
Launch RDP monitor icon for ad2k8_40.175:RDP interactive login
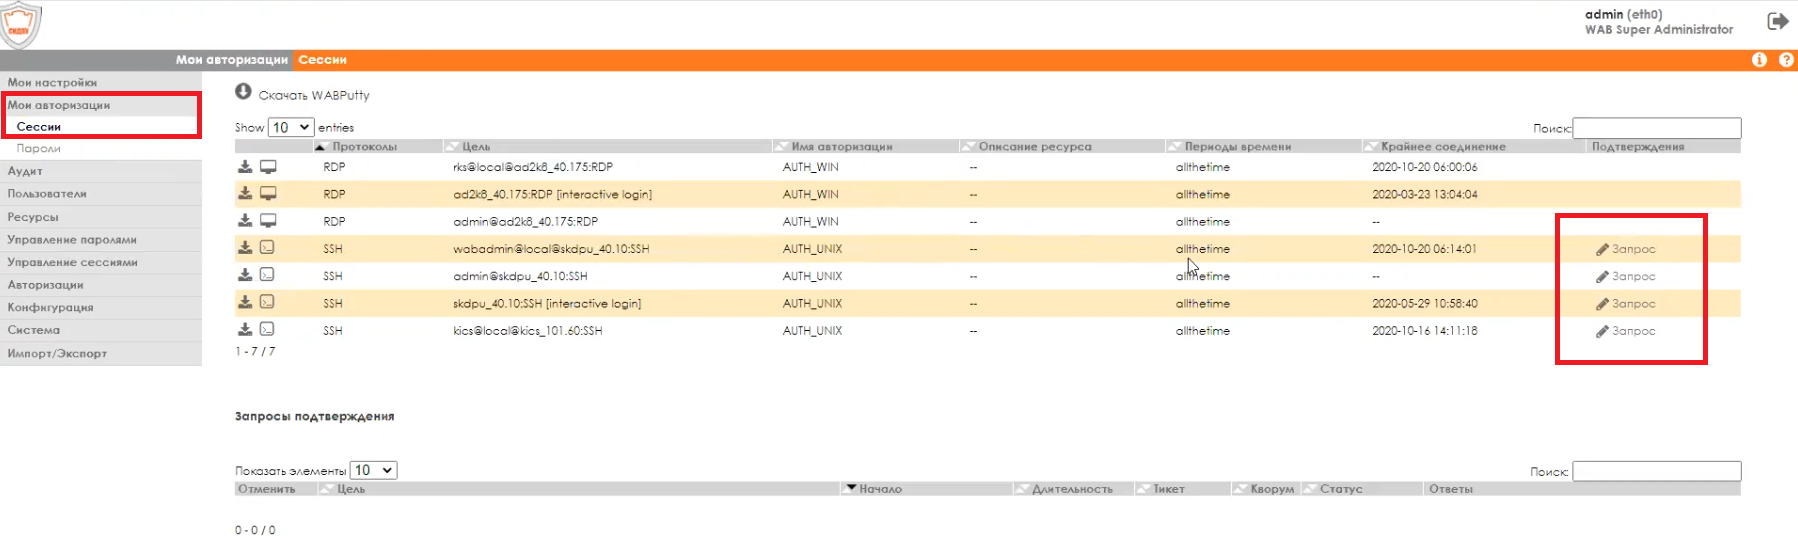pos(268,194)
